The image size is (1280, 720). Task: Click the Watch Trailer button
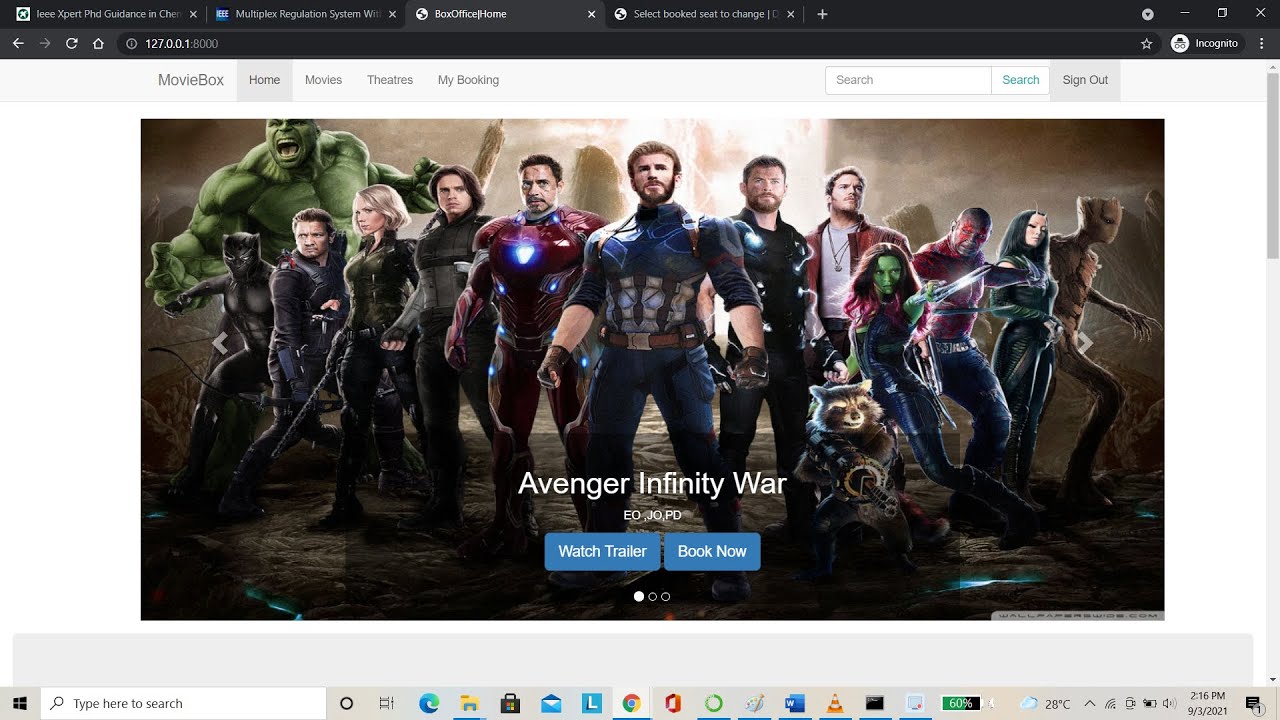tap(602, 551)
